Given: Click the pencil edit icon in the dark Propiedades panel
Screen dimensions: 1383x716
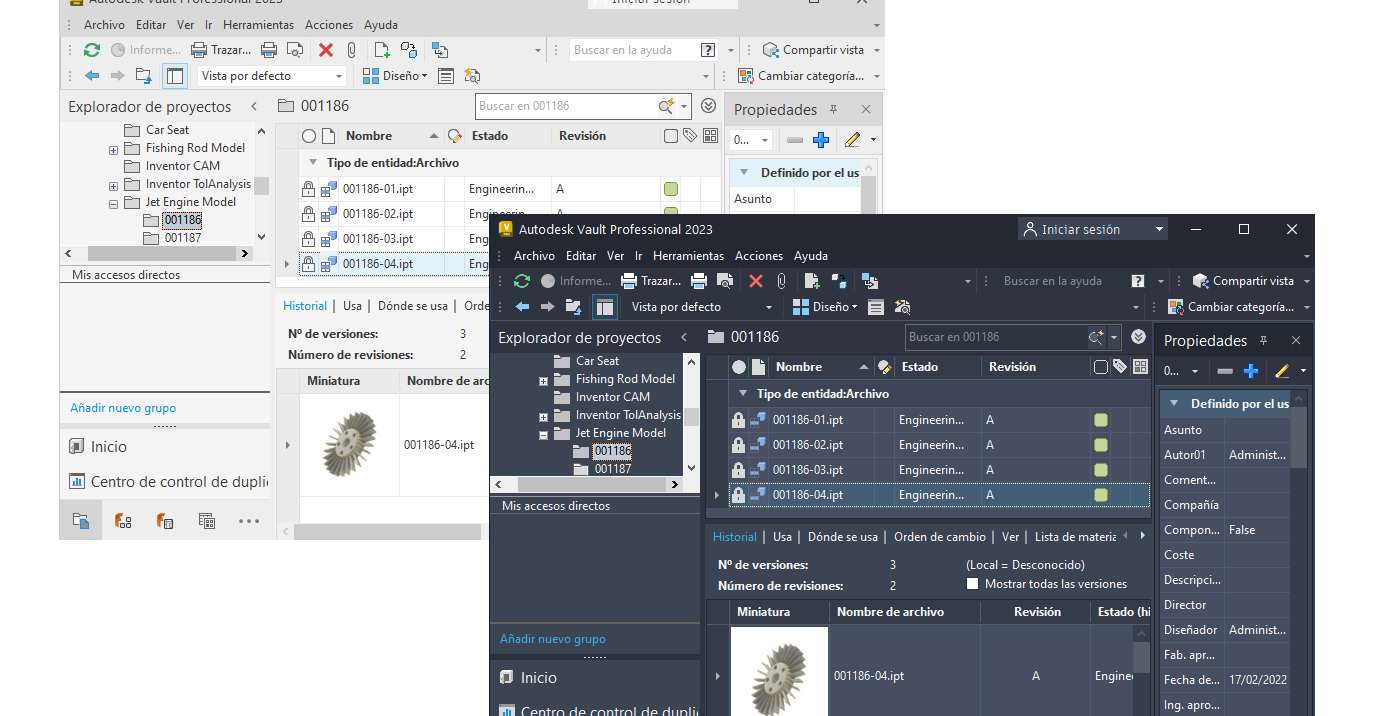Looking at the screenshot, I should point(1282,371).
